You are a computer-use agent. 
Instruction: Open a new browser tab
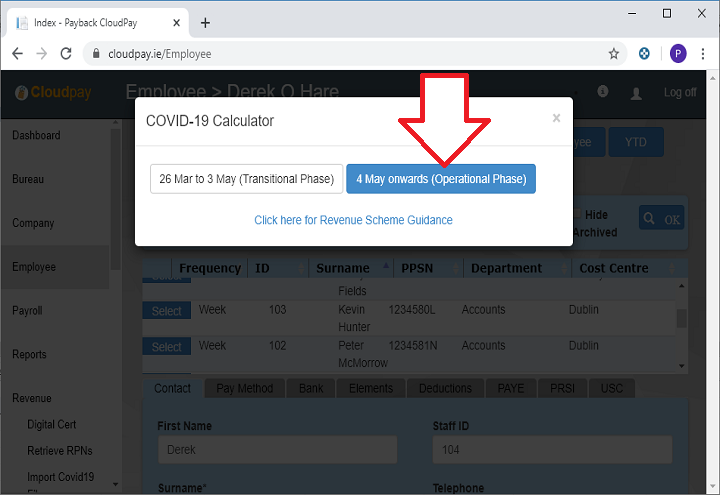[206, 22]
